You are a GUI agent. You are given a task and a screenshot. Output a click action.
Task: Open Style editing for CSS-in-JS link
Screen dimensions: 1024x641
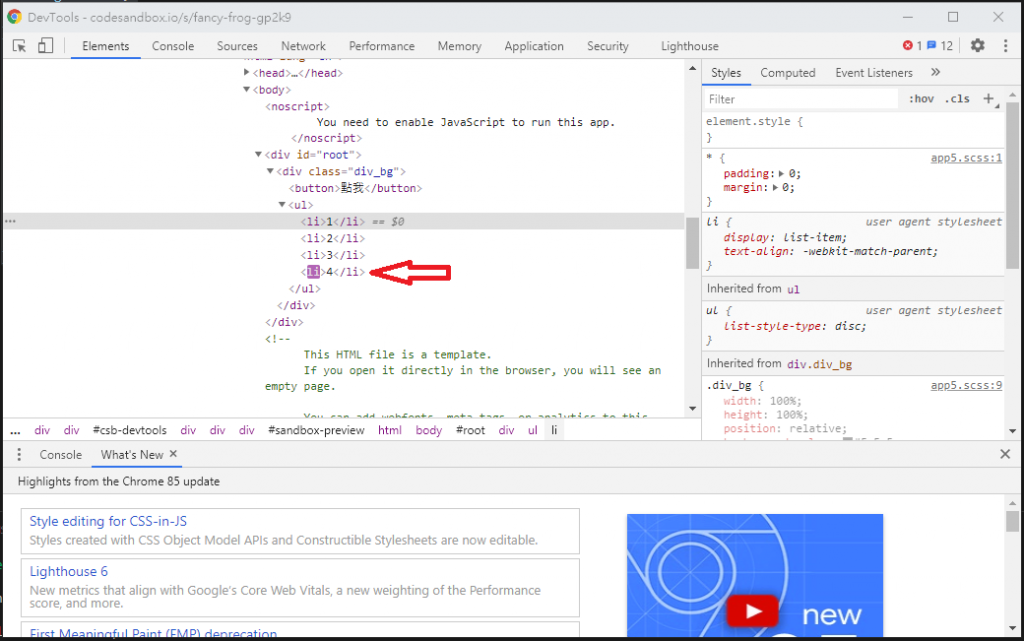coord(108,521)
